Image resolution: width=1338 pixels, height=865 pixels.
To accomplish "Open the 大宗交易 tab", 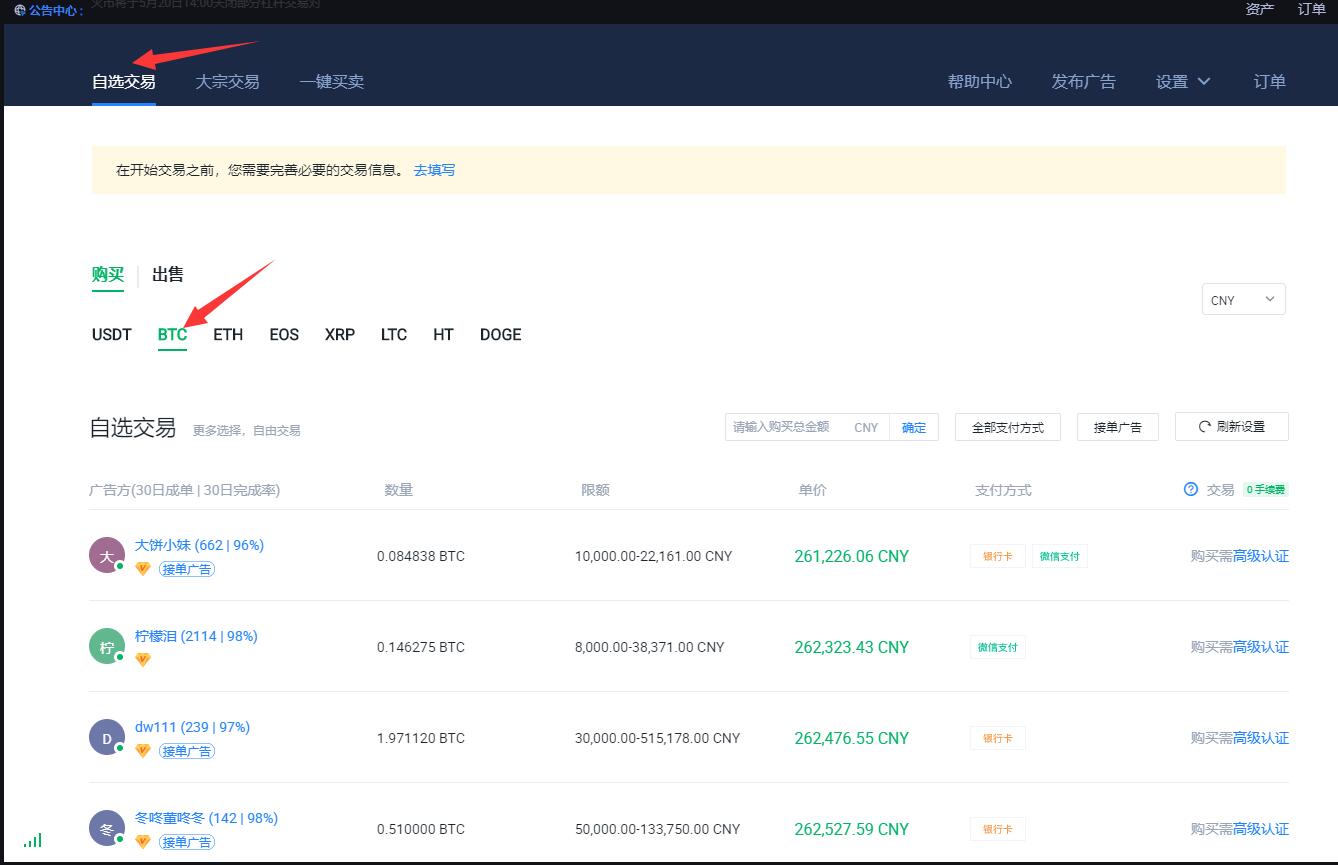I will click(x=227, y=82).
